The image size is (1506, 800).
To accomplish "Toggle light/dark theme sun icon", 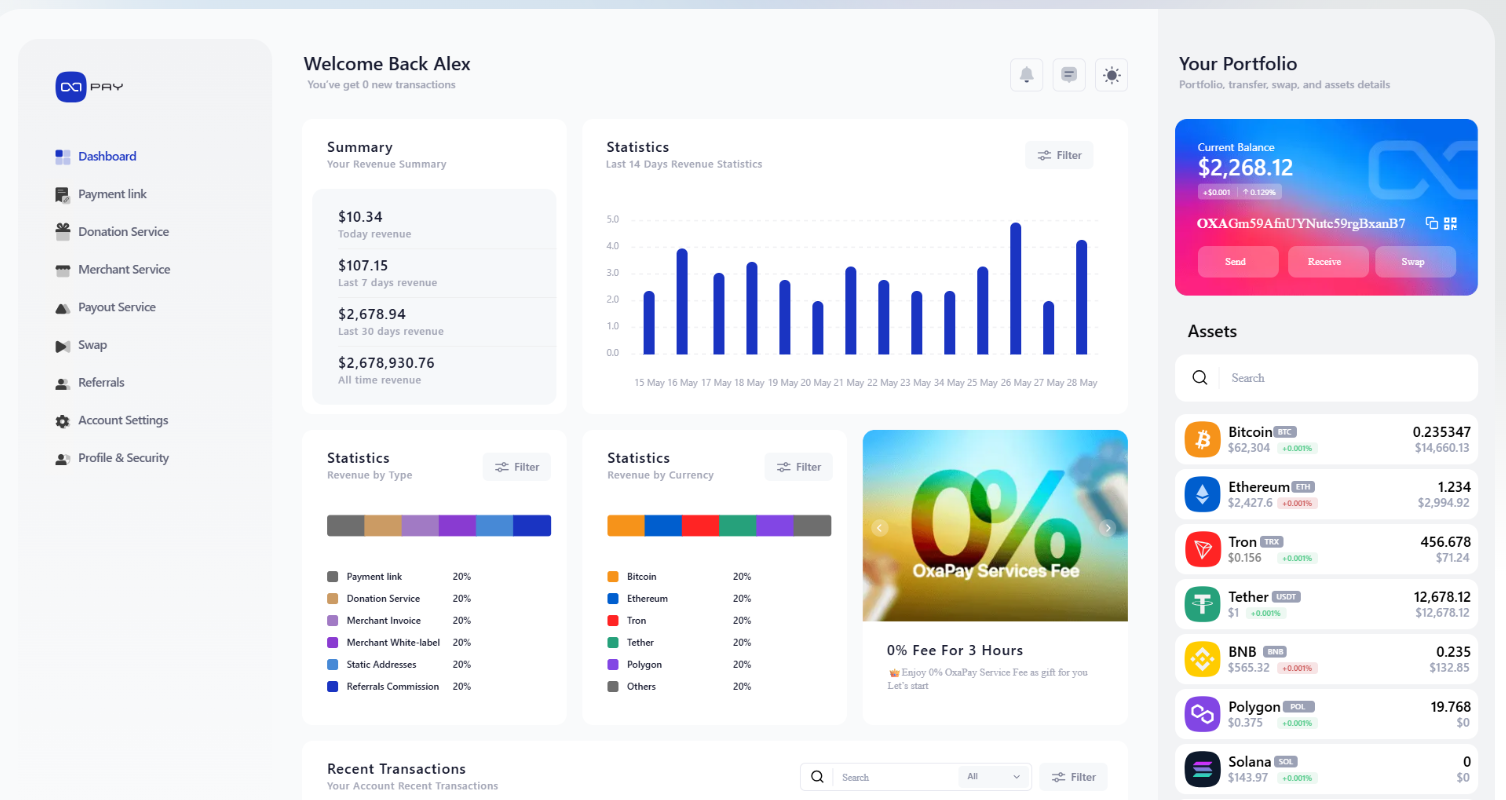I will [x=1111, y=75].
